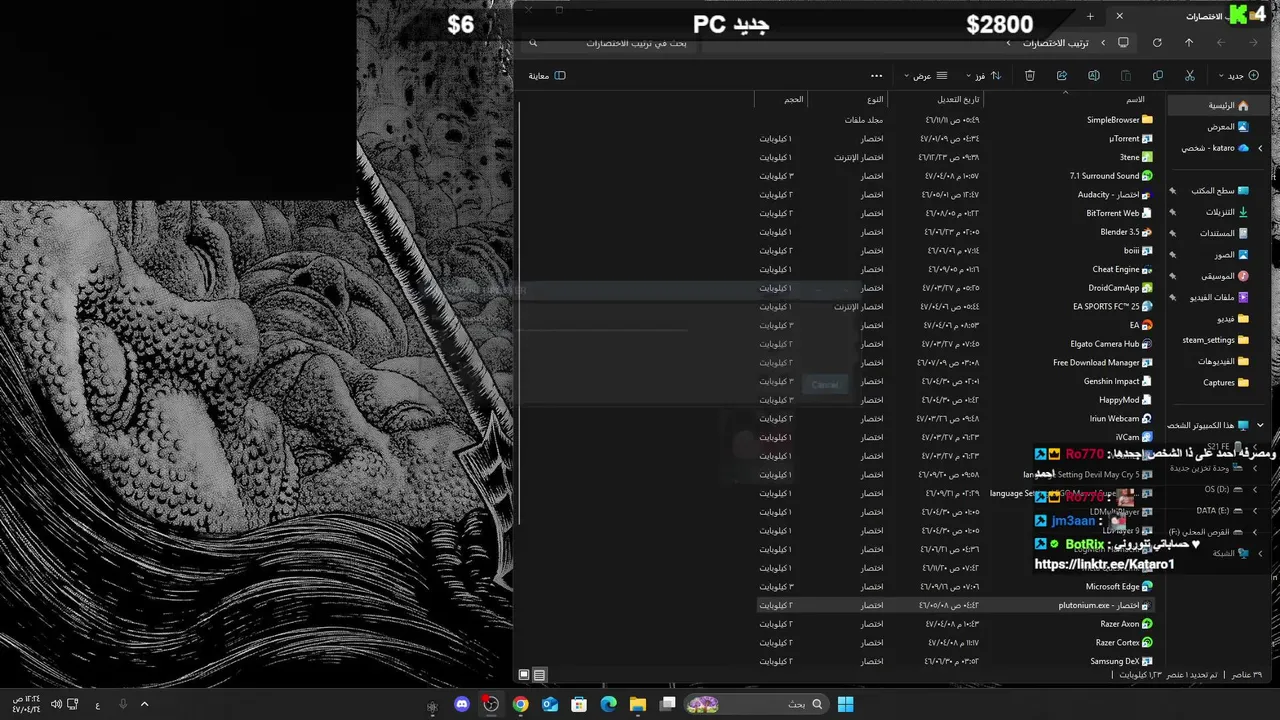Select the Samsung DeX shortcut row
The width and height of the screenshot is (1280, 720).
coord(955,661)
